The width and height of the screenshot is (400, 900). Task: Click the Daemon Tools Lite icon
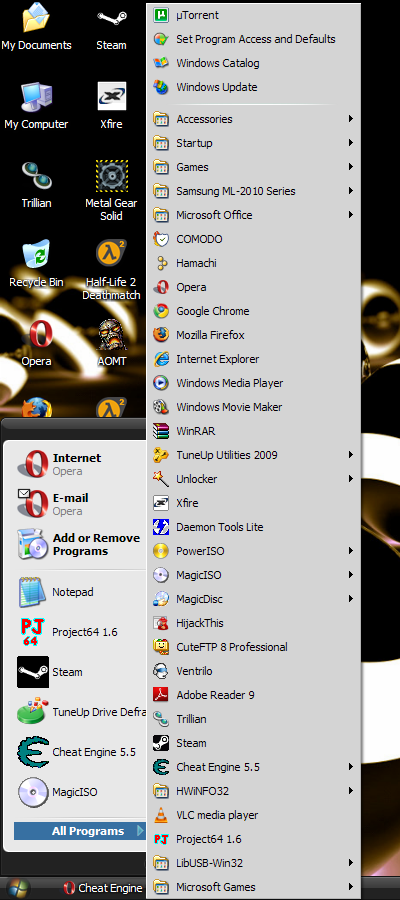[161, 527]
